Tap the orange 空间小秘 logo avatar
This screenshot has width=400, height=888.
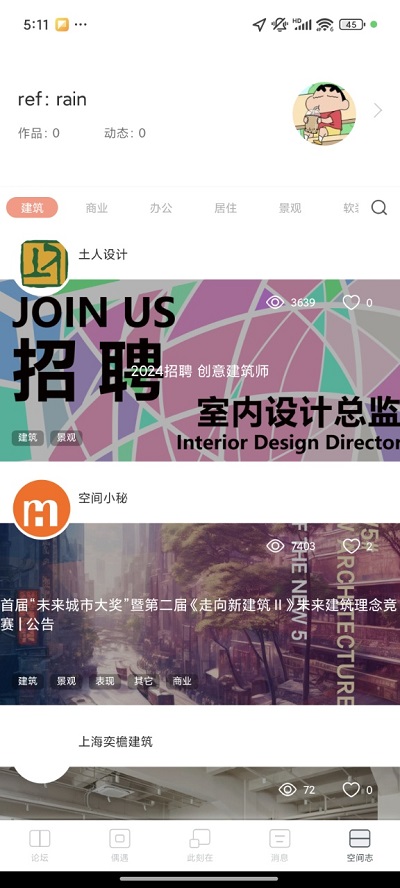coord(41,509)
